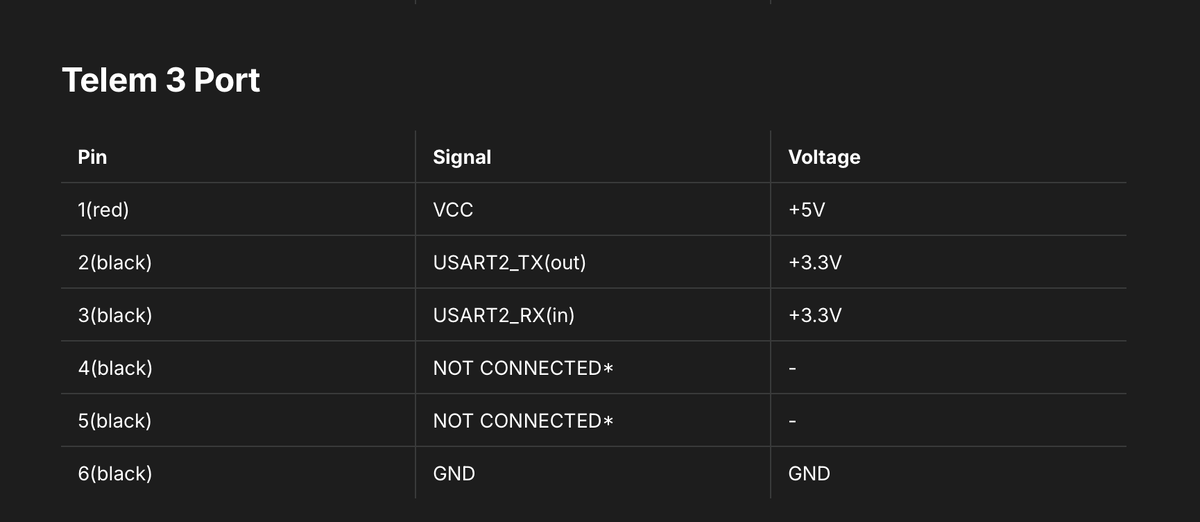
Task: Select the USART2_TX(out) signal cell
Action: pyautogui.click(x=509, y=263)
